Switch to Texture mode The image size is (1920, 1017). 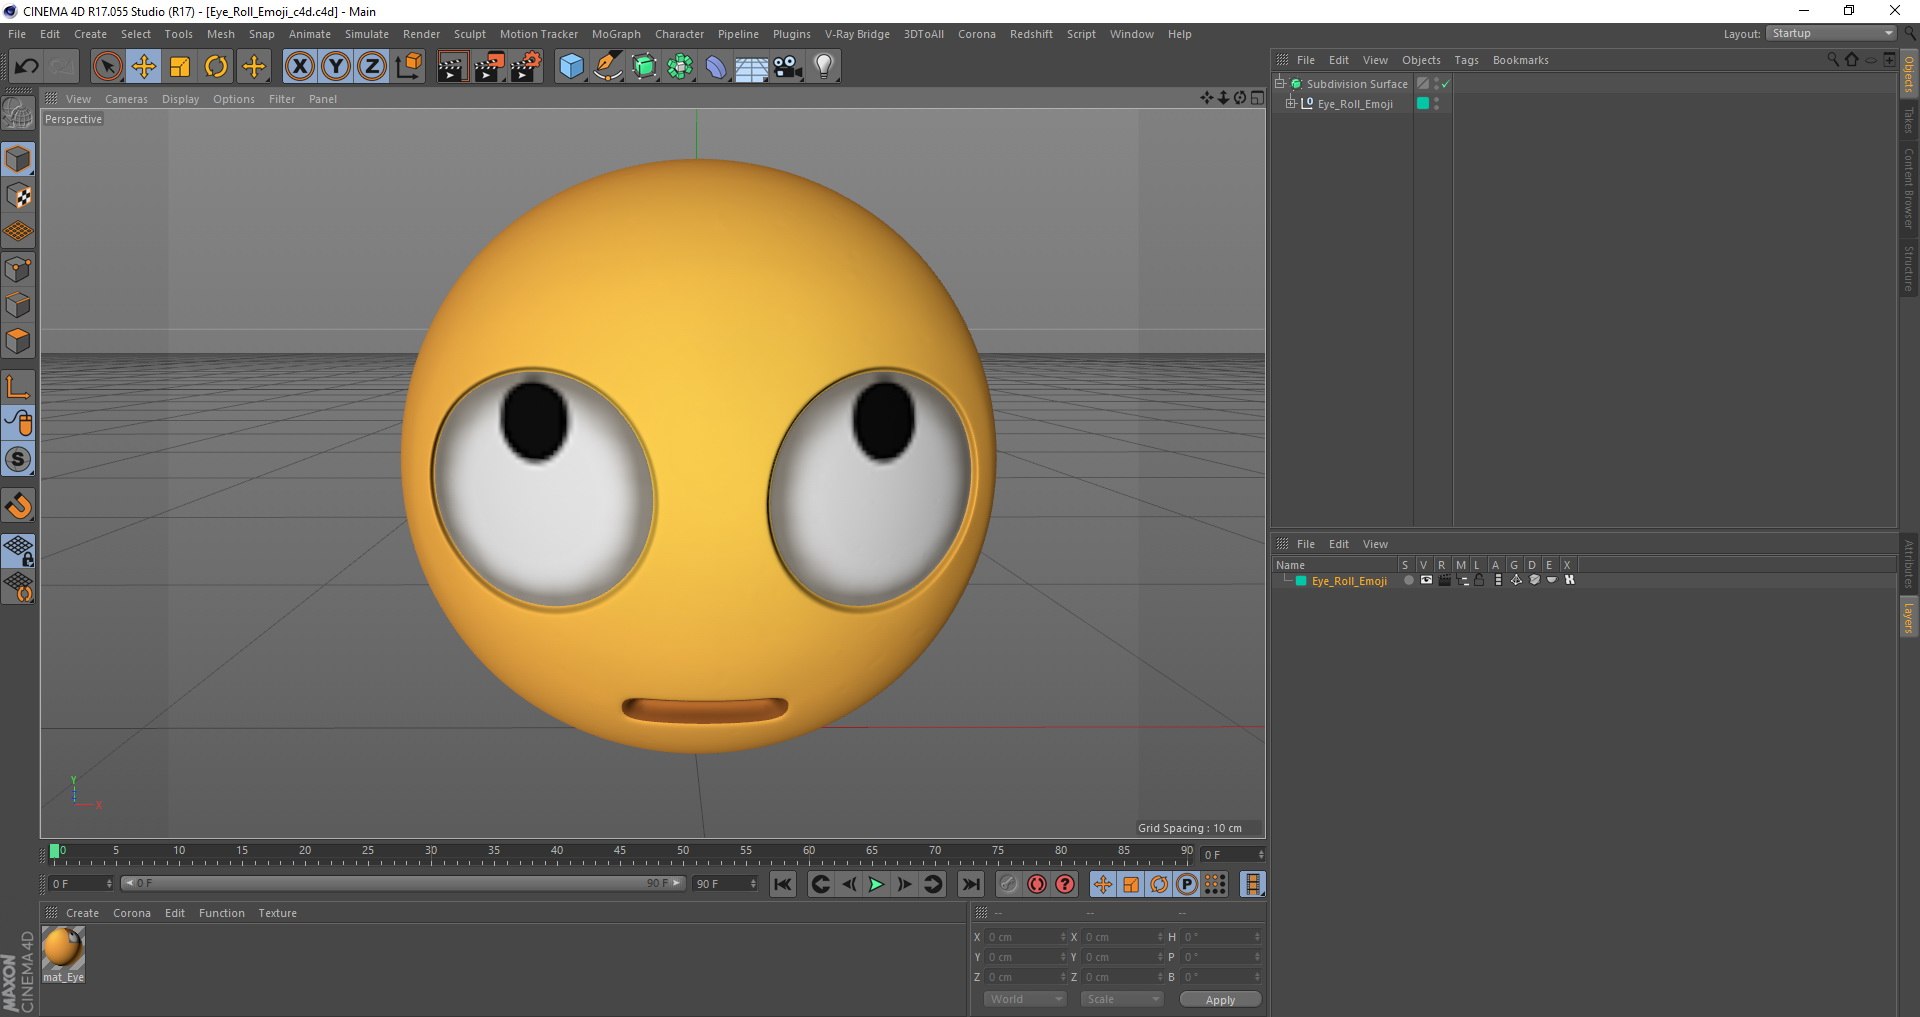point(18,196)
